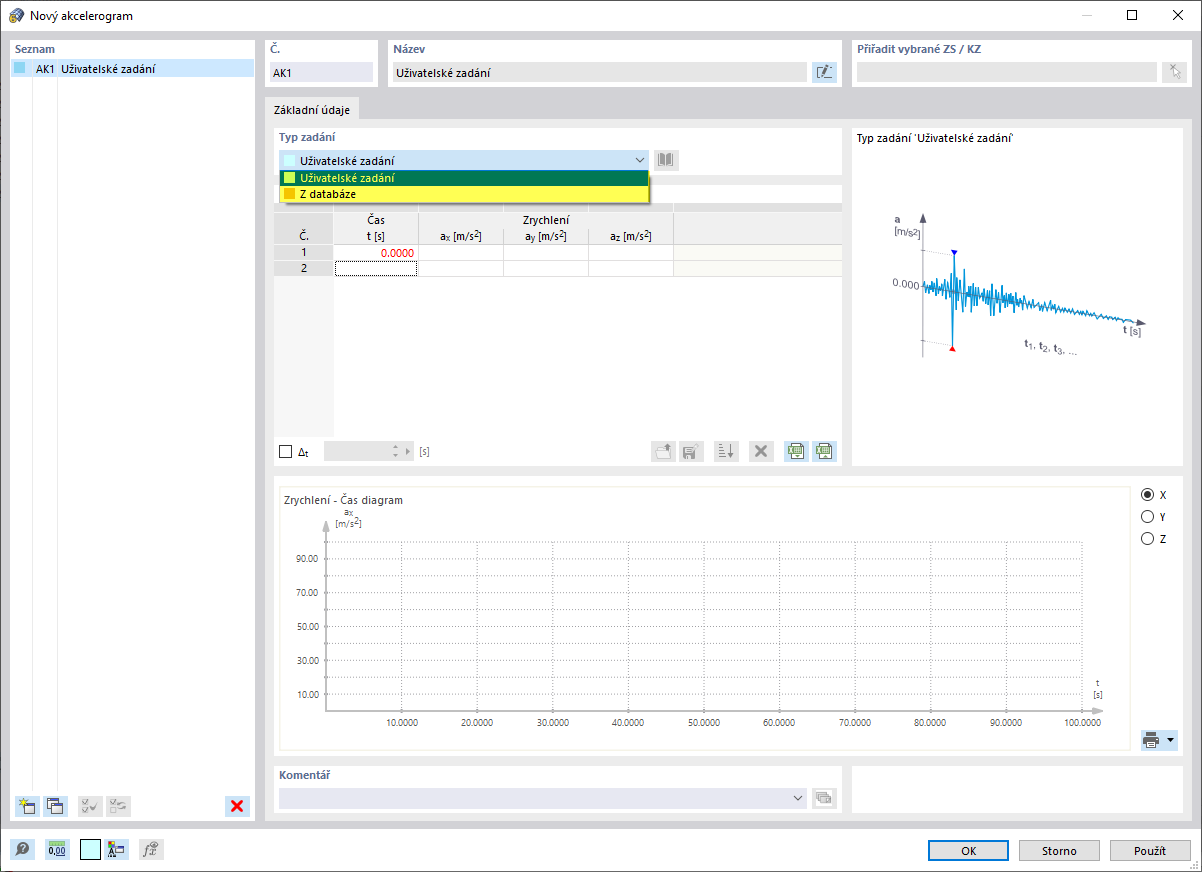Image resolution: width=1202 pixels, height=872 pixels.
Task: Click the Čas t [s] column header
Action: [x=376, y=228]
